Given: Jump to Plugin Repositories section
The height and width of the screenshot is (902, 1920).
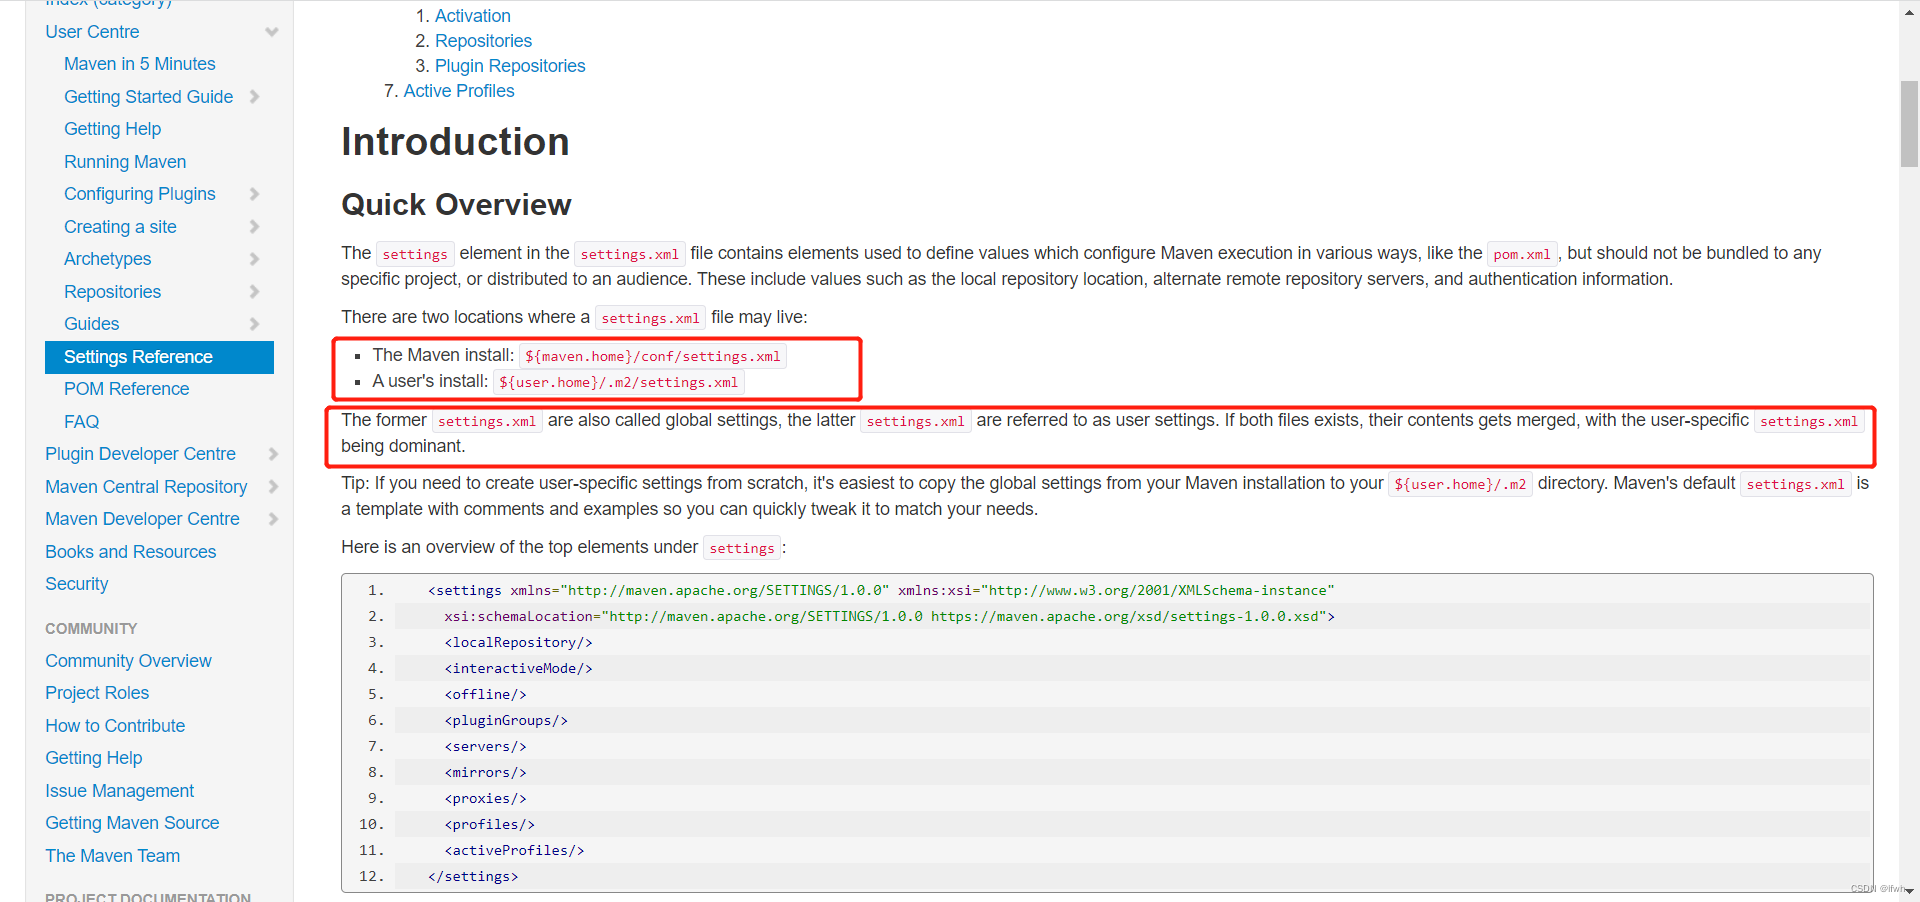Looking at the screenshot, I should coord(510,66).
